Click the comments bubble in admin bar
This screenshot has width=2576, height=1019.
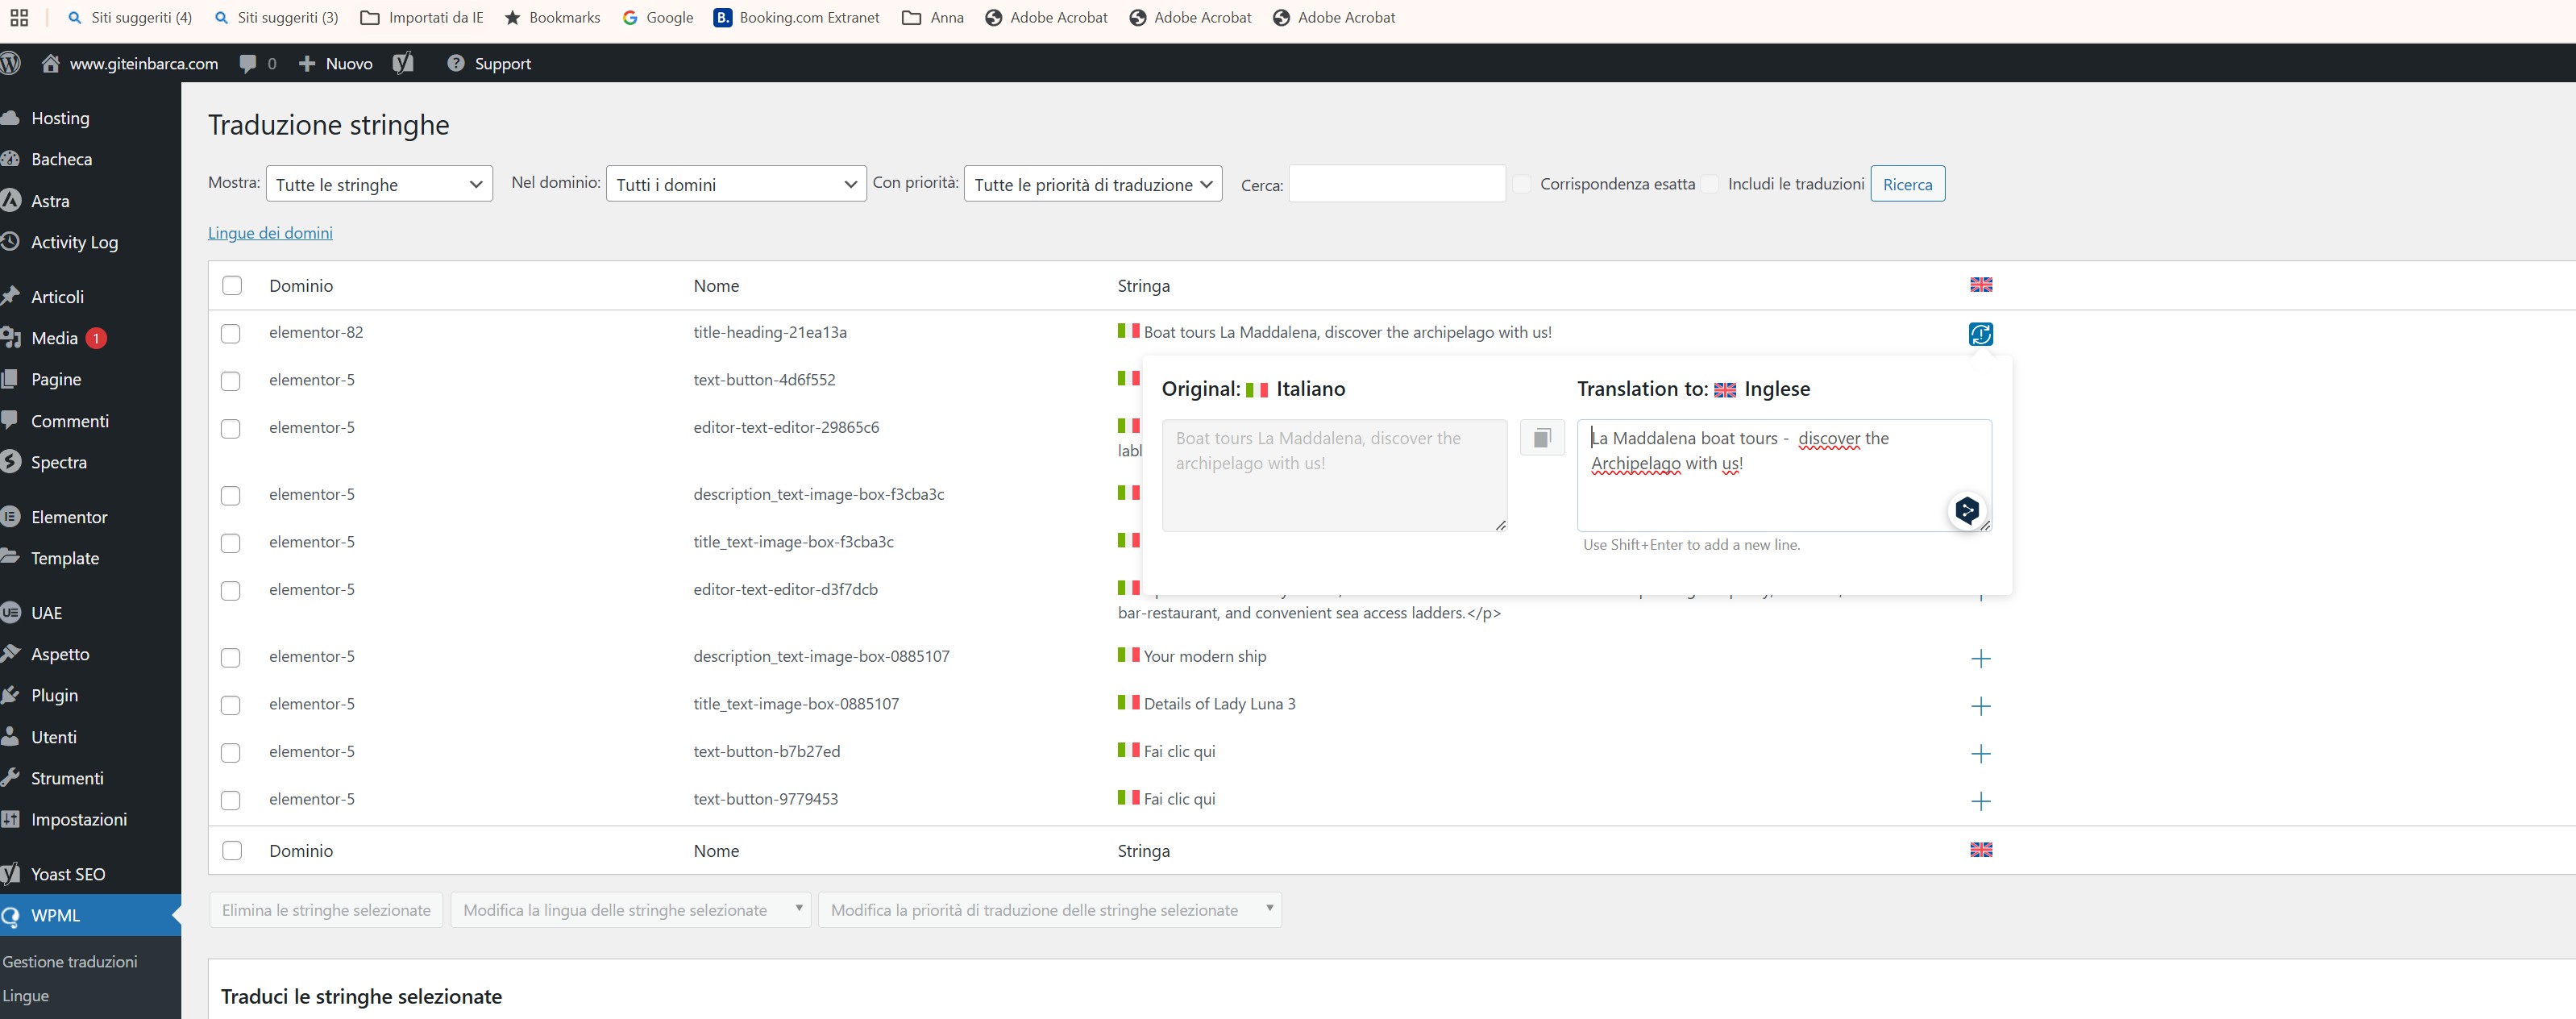[x=248, y=63]
